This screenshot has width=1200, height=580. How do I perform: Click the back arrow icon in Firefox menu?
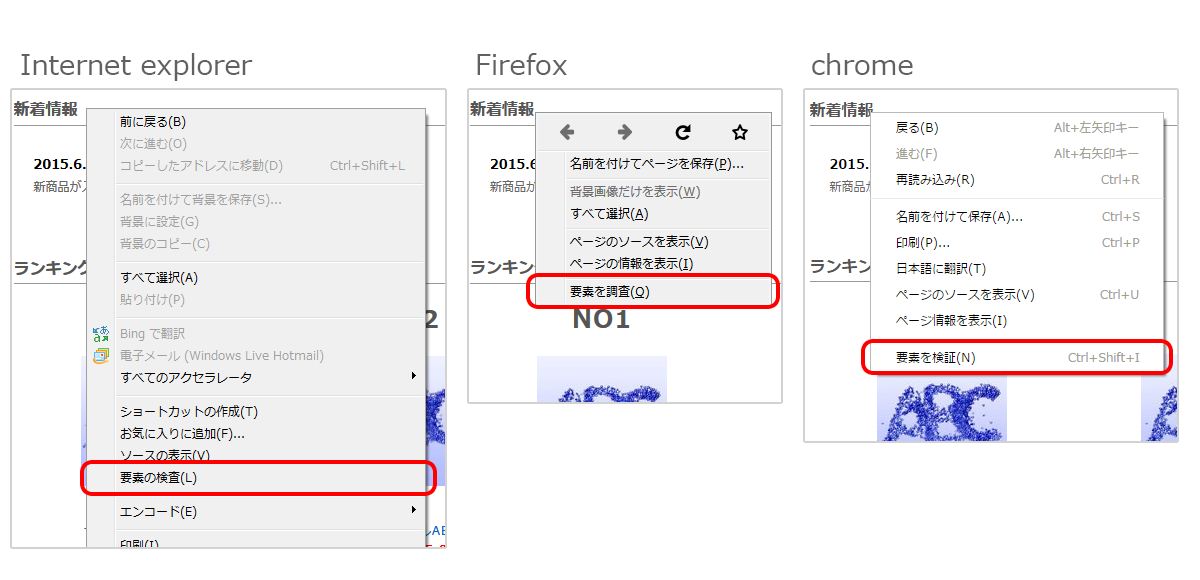[x=567, y=132]
